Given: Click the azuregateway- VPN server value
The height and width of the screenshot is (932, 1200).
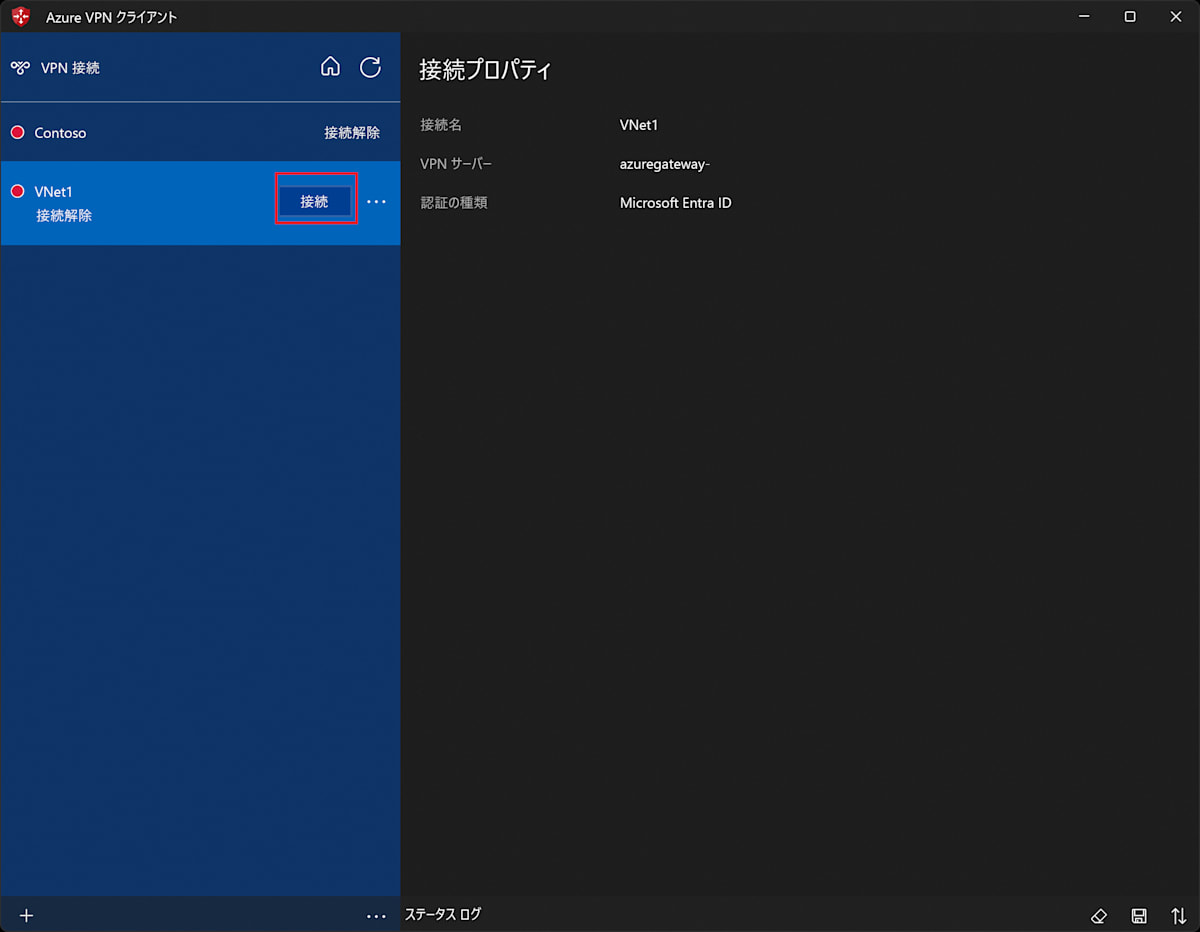Looking at the screenshot, I should [x=665, y=164].
